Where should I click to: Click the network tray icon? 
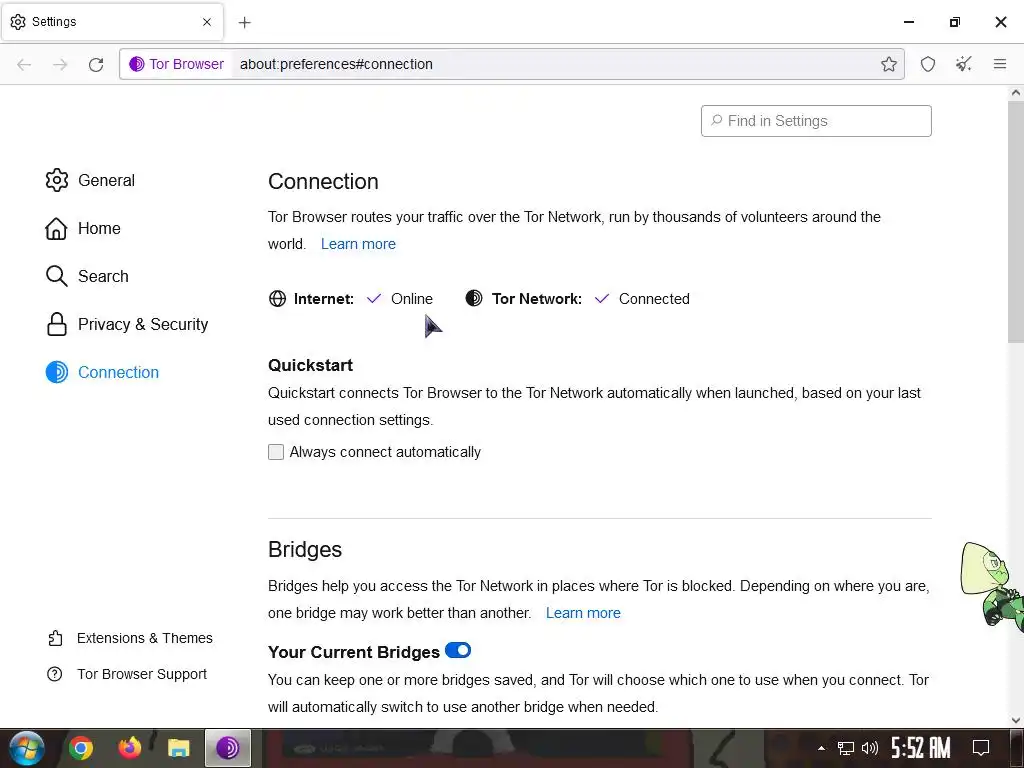click(846, 748)
